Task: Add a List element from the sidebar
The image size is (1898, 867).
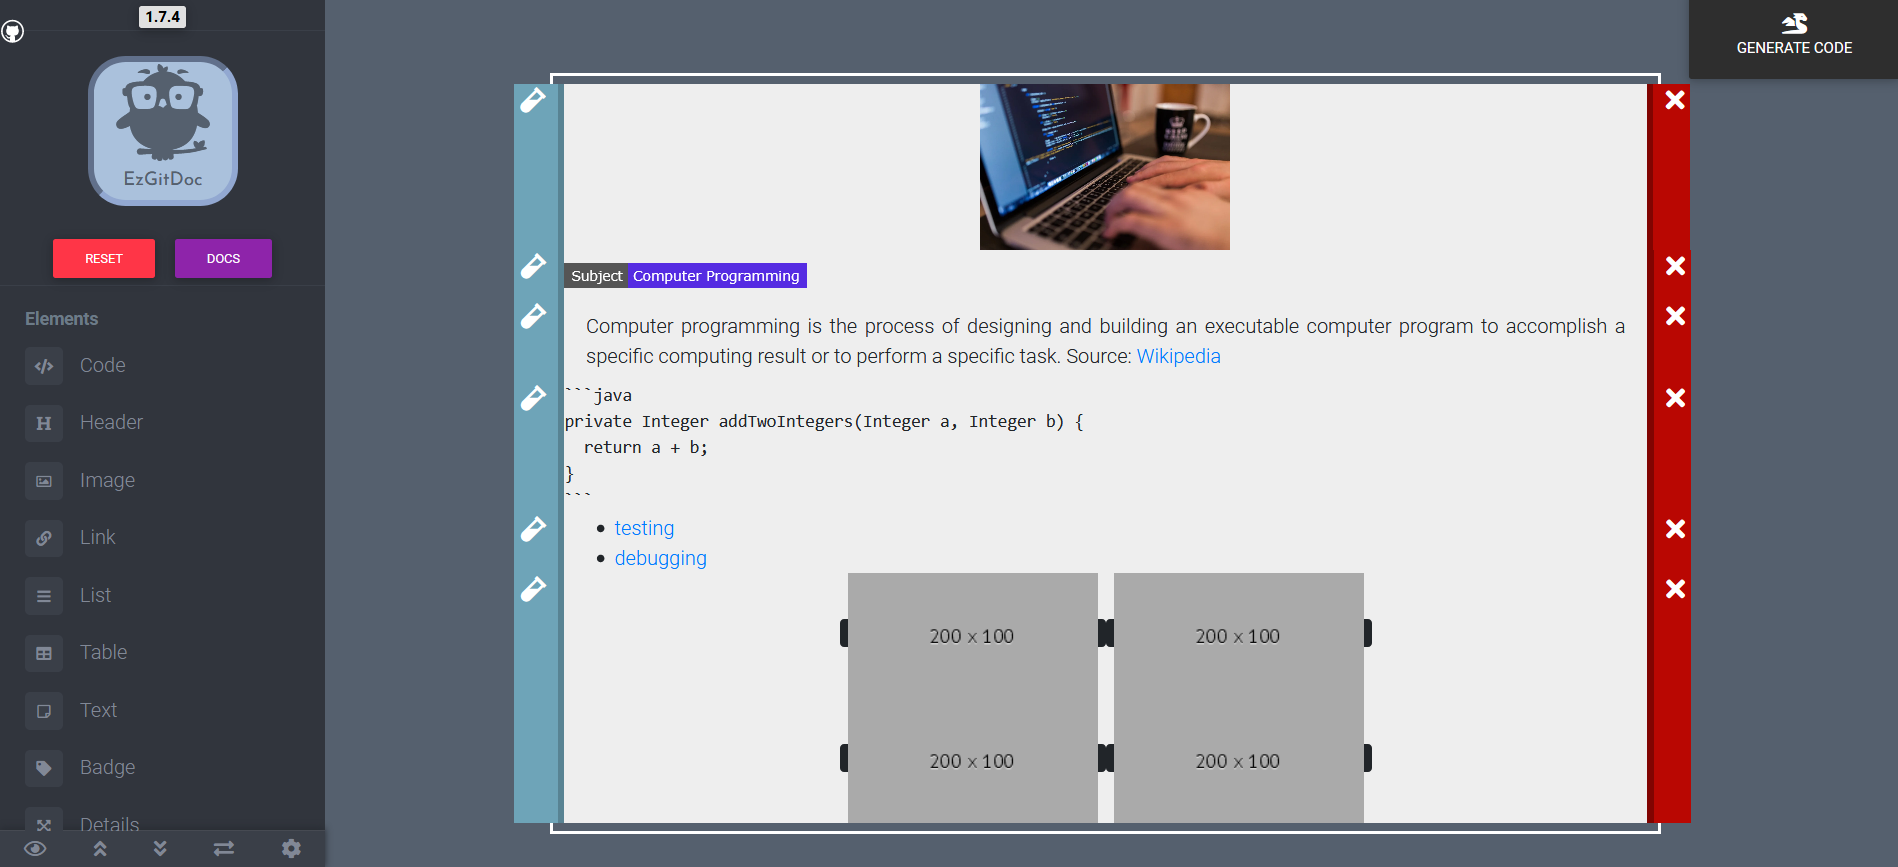Action: [x=68, y=596]
